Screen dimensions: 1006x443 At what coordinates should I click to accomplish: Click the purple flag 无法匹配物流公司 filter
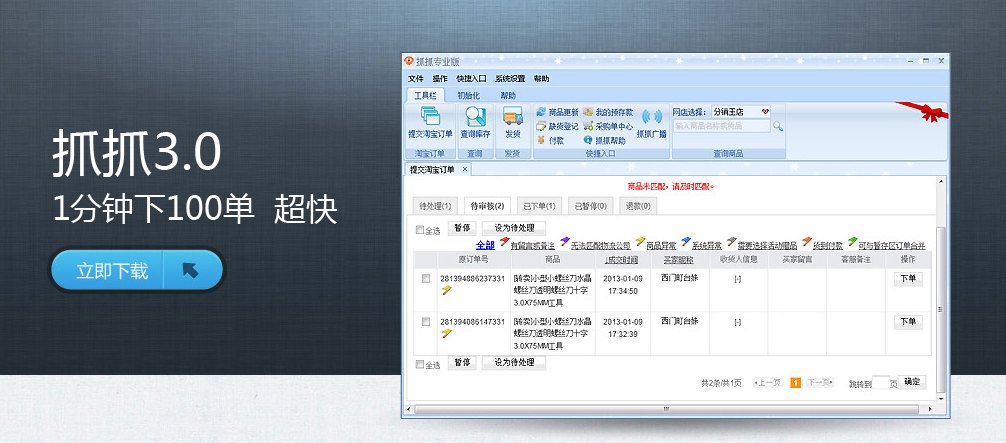(565, 242)
